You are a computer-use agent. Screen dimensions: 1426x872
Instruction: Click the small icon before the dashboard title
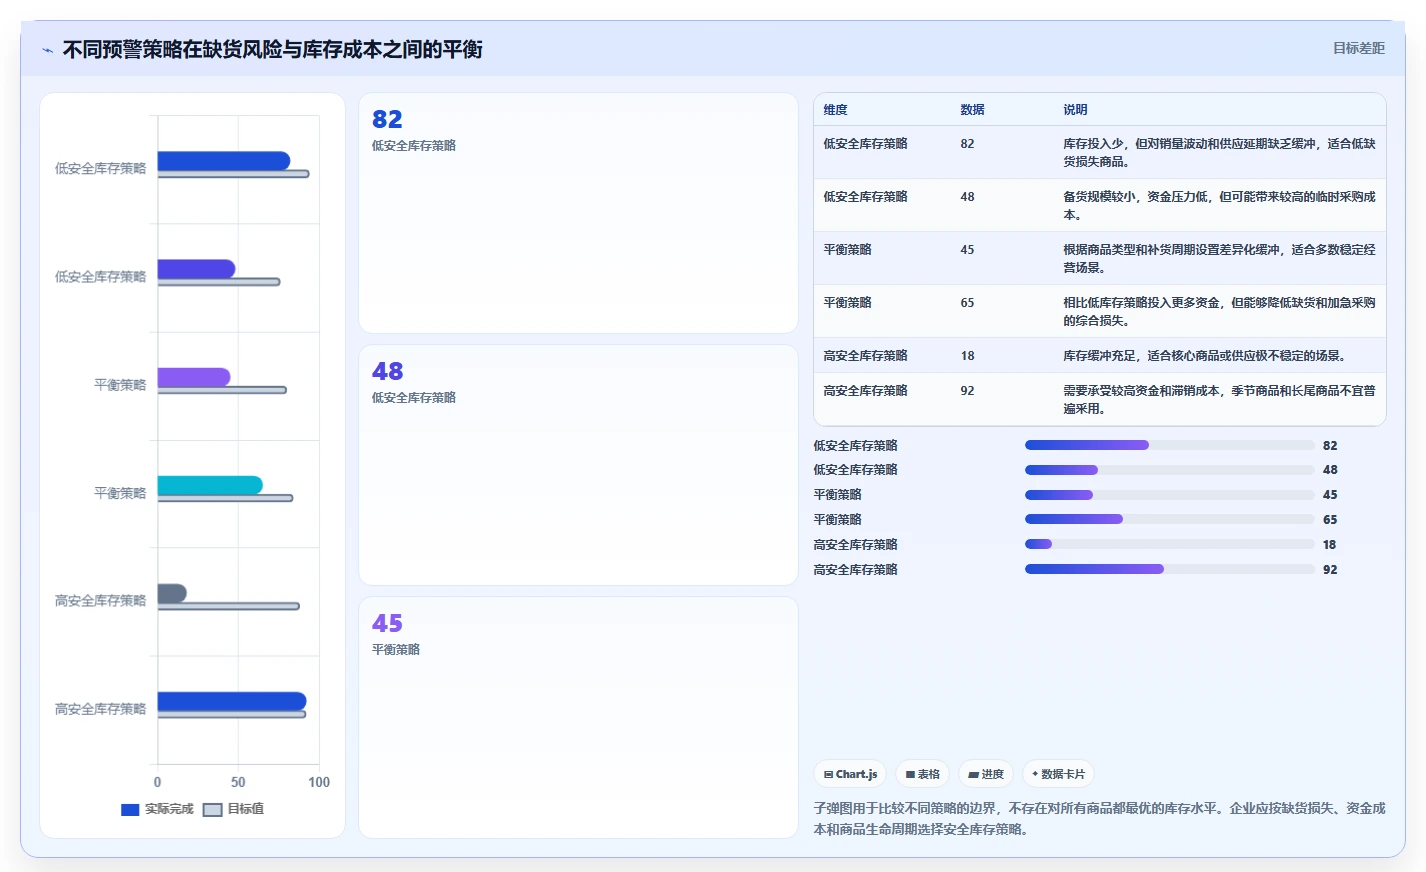click(47, 50)
